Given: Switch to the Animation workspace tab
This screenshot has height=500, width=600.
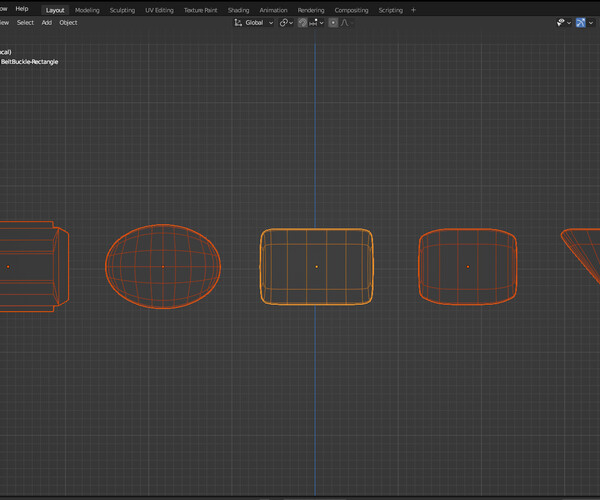Looking at the screenshot, I should coord(273,10).
